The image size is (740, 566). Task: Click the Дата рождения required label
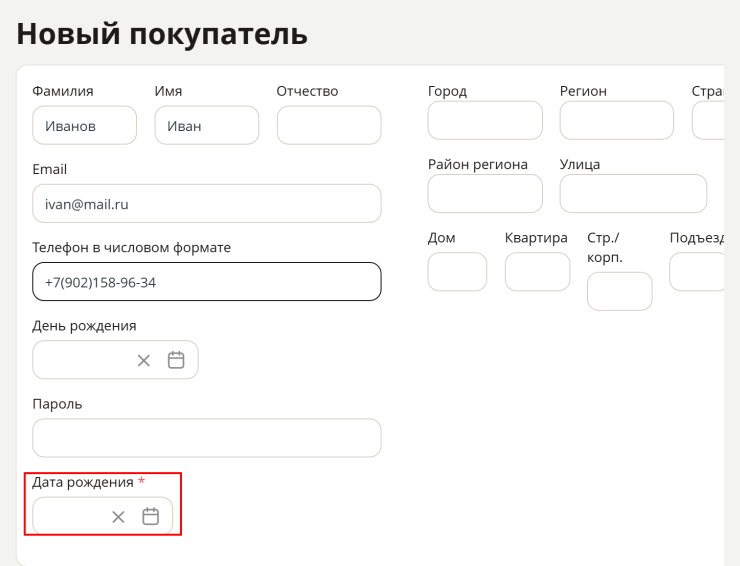(89, 482)
